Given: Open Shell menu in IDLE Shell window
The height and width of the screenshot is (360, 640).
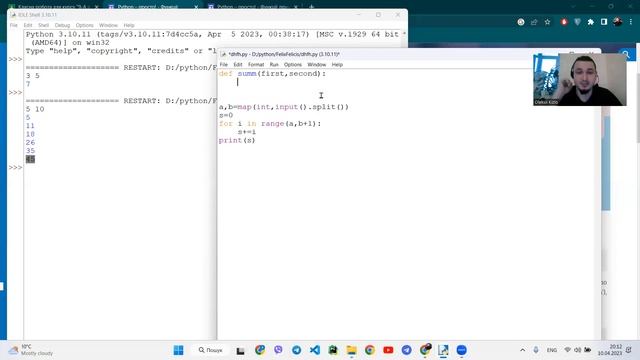Looking at the screenshot, I should point(43,25).
